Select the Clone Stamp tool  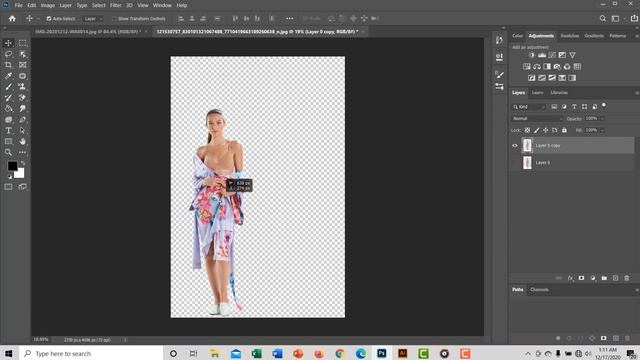pos(22,87)
